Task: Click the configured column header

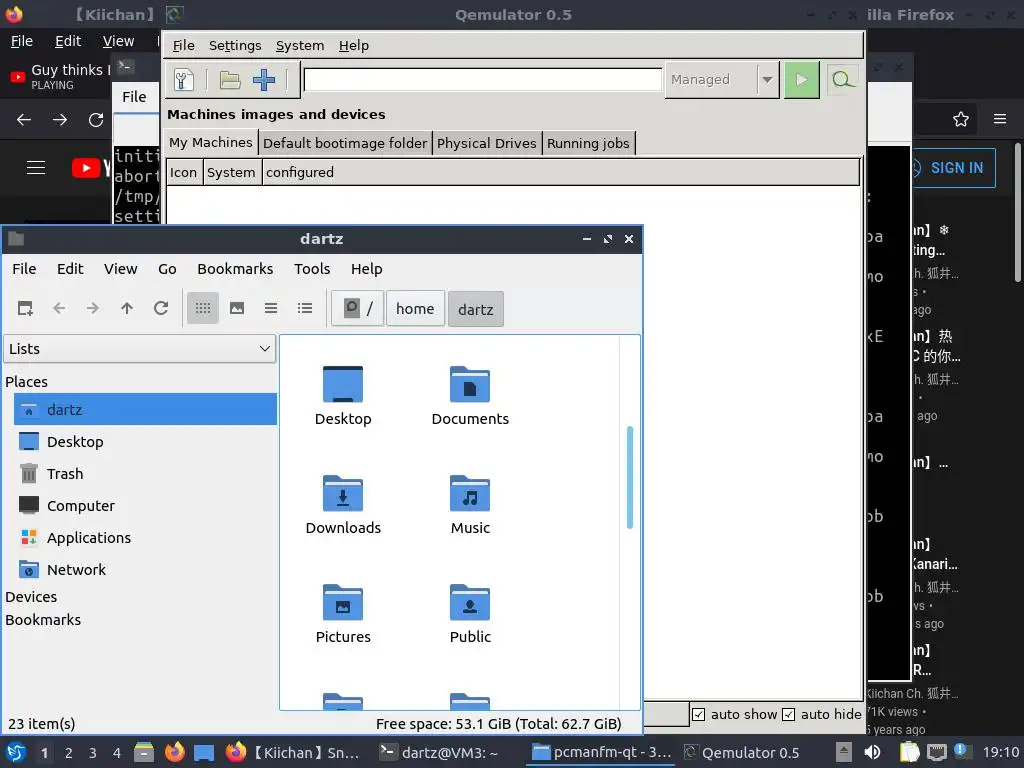Action: click(x=560, y=172)
